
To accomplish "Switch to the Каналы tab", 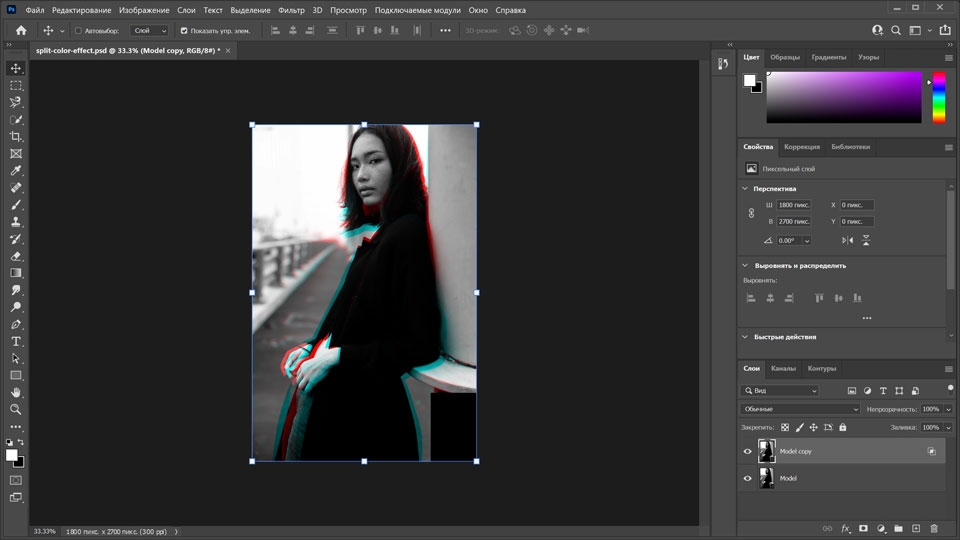I will point(783,368).
